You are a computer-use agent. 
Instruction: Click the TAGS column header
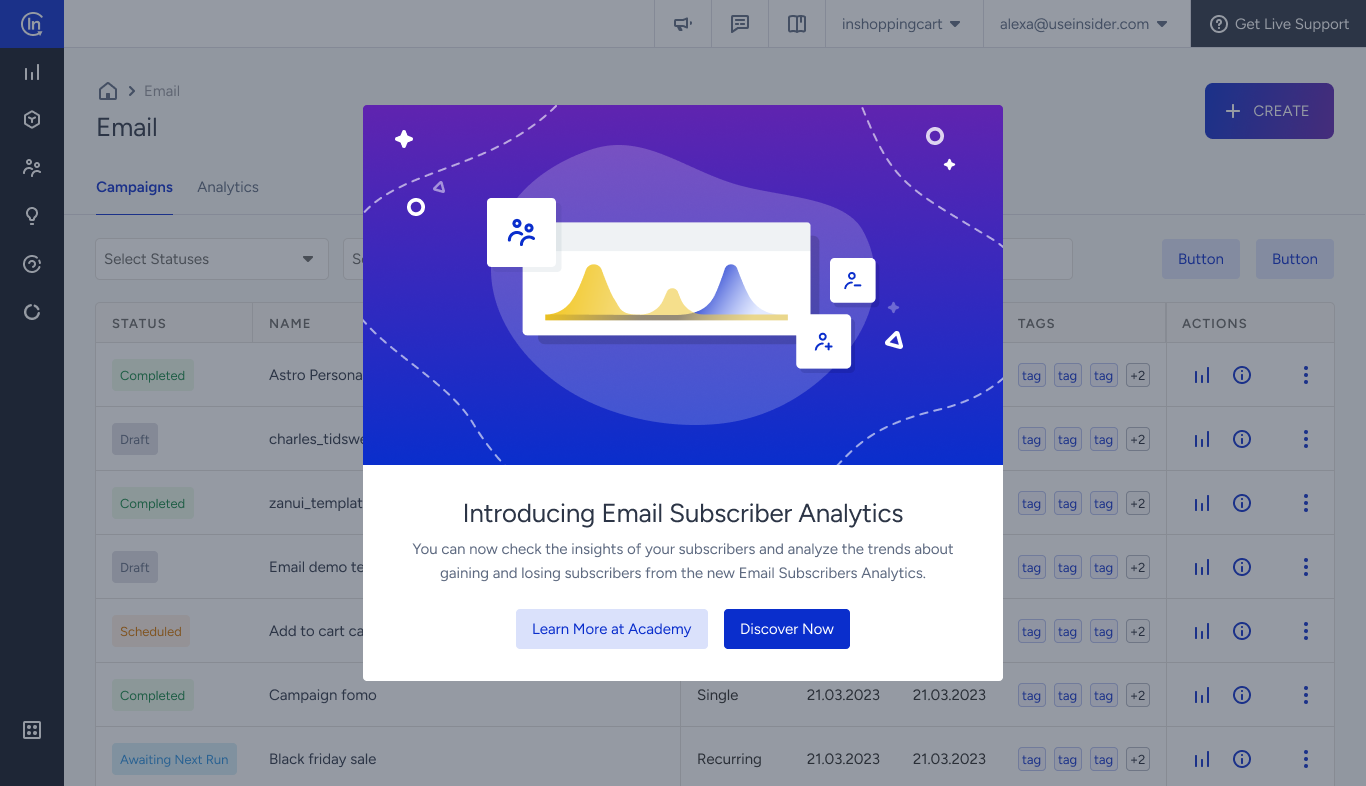point(1036,323)
